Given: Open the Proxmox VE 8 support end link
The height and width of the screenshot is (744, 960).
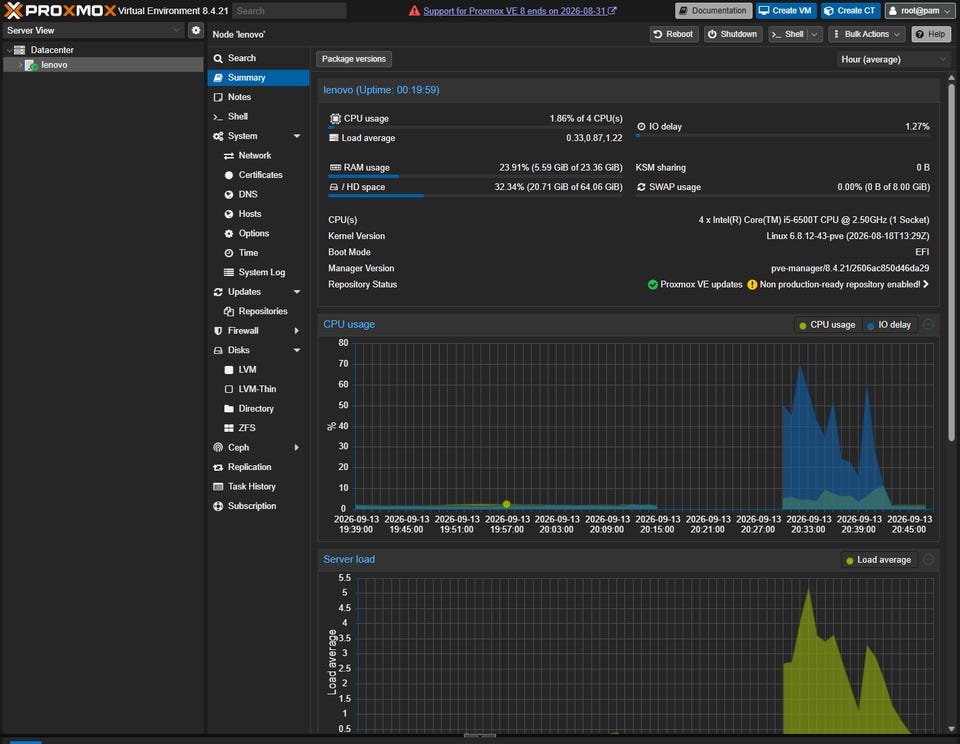Looking at the screenshot, I should click(x=519, y=11).
